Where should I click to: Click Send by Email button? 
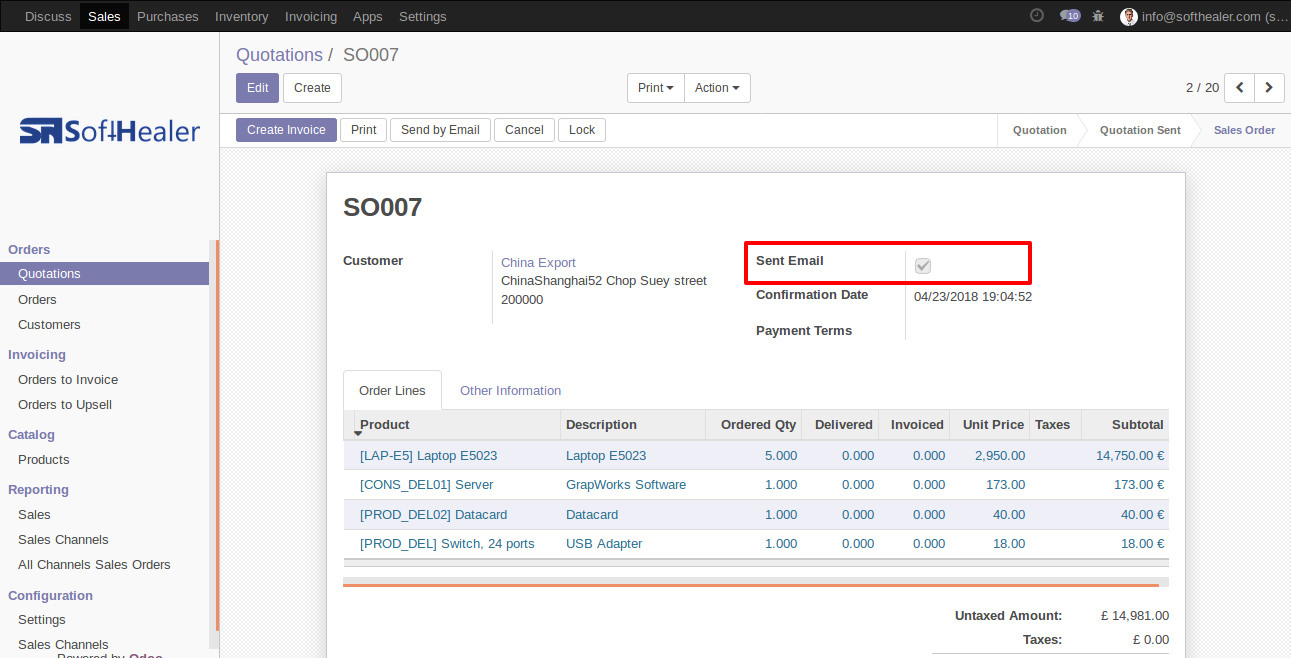(x=440, y=130)
